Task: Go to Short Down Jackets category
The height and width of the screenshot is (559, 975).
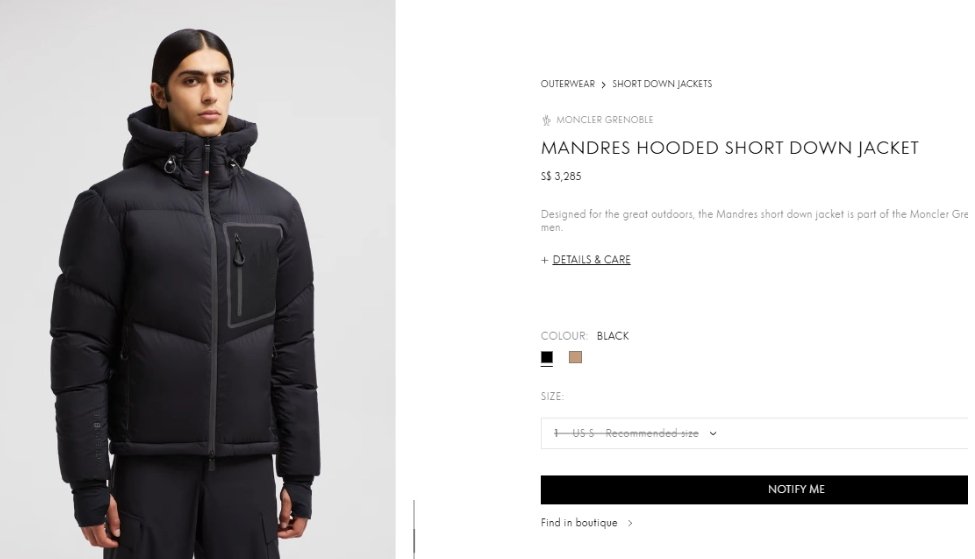Action: point(662,84)
